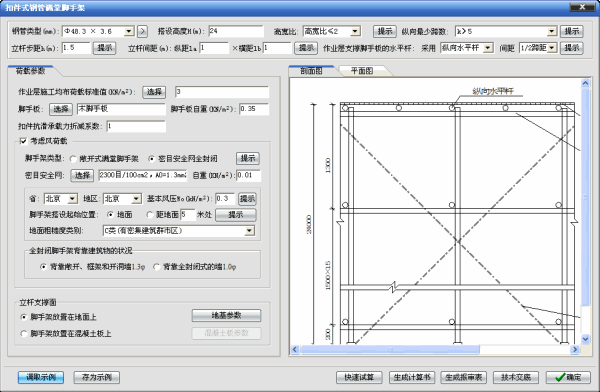The width and height of the screenshot is (600, 392).
Task: Confirm with the 确定 checkmark button
Action: click(568, 377)
